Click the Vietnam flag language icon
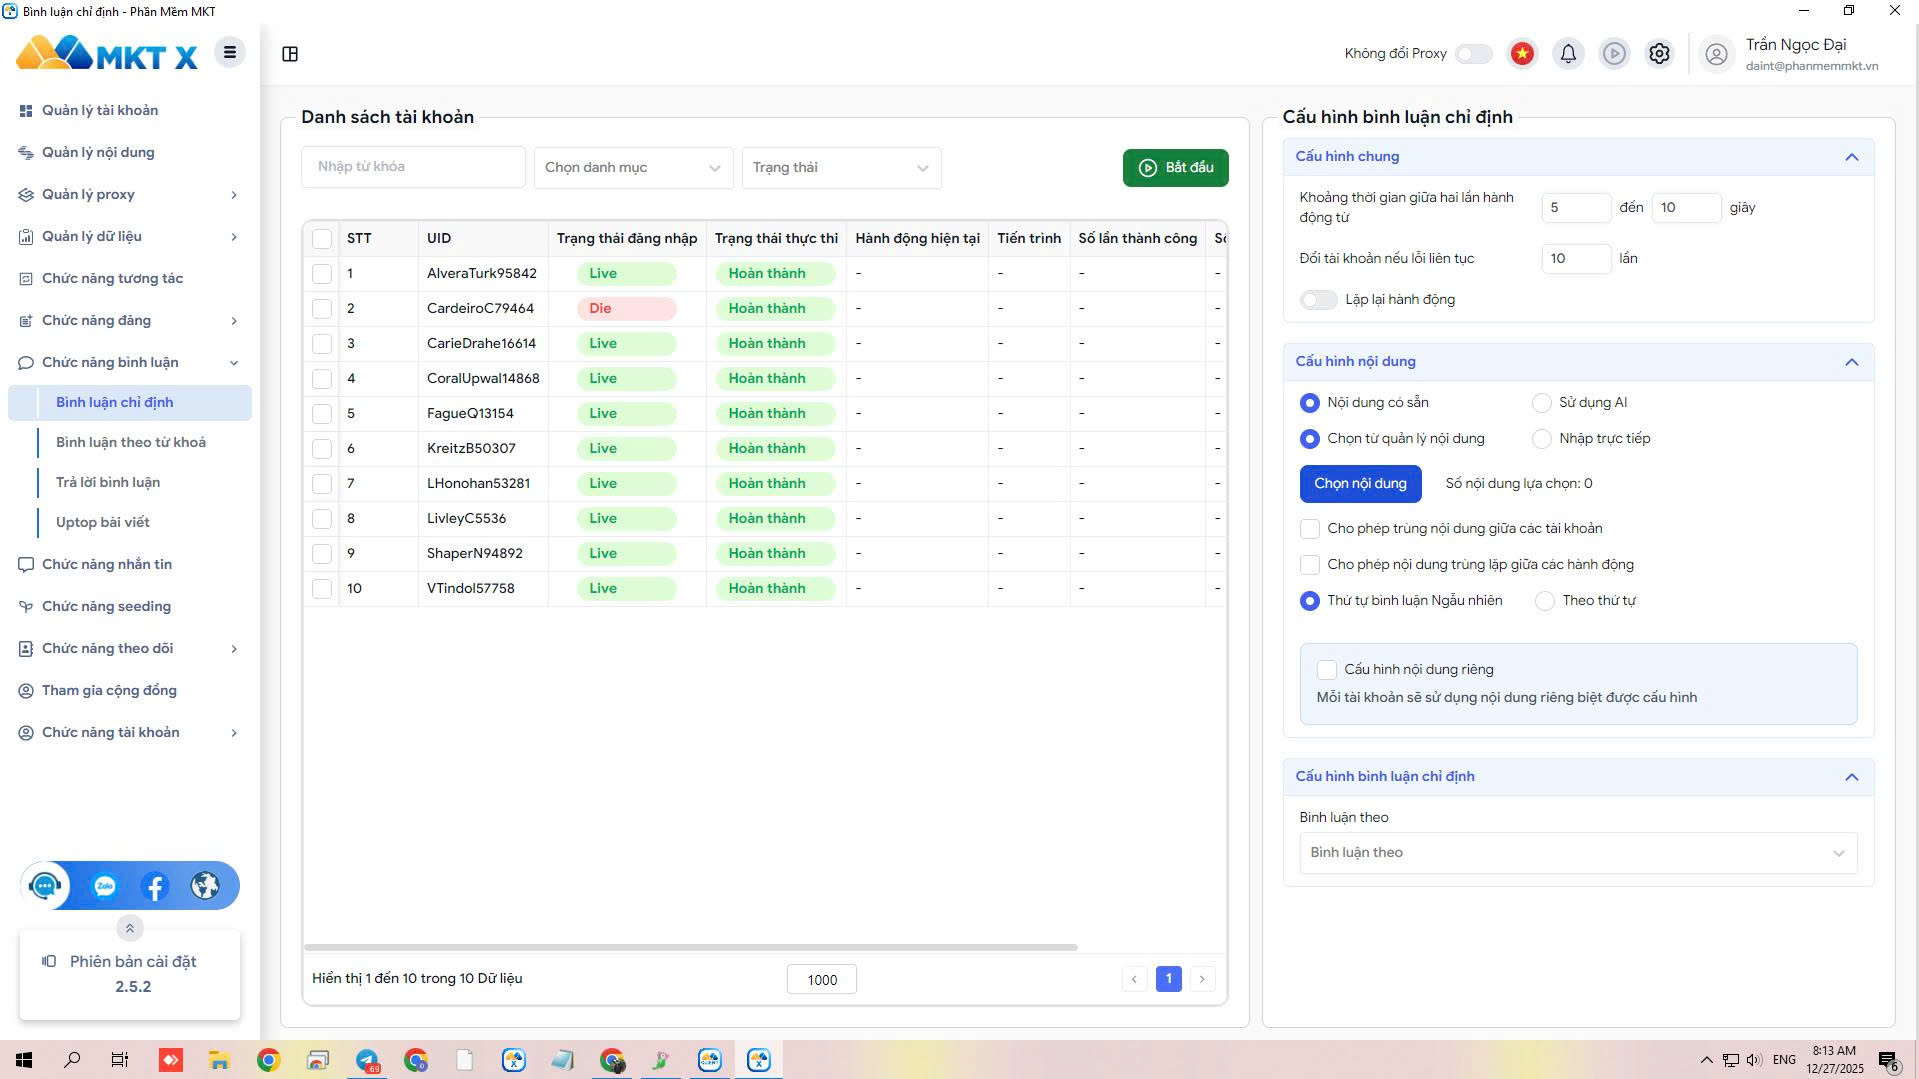This screenshot has width=1919, height=1079. pos(1522,54)
